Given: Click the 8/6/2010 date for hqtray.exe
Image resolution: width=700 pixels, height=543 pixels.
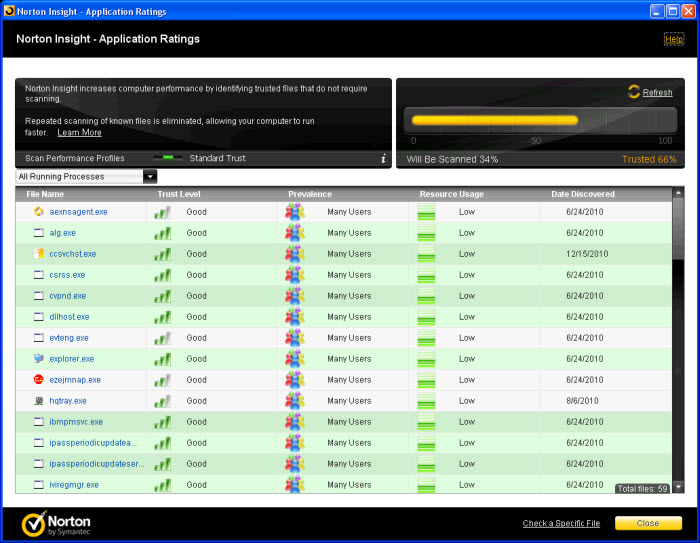Looking at the screenshot, I should (x=582, y=401).
